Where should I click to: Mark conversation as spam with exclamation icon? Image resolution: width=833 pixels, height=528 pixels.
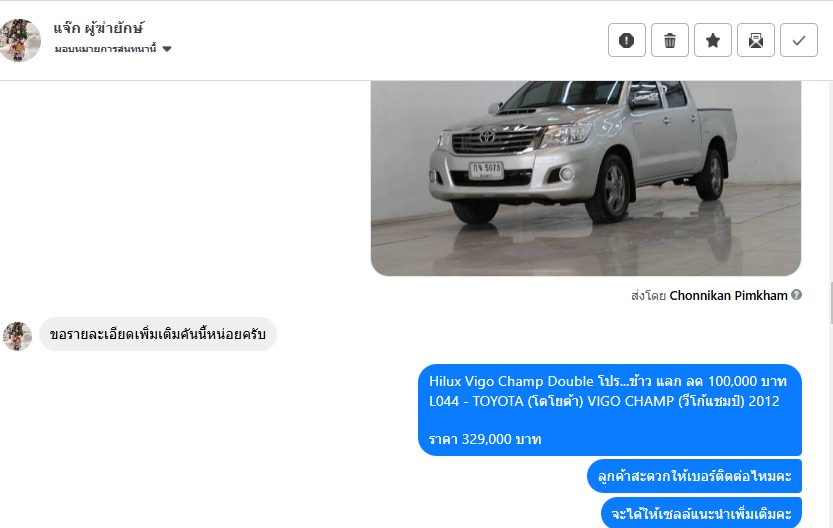point(626,40)
